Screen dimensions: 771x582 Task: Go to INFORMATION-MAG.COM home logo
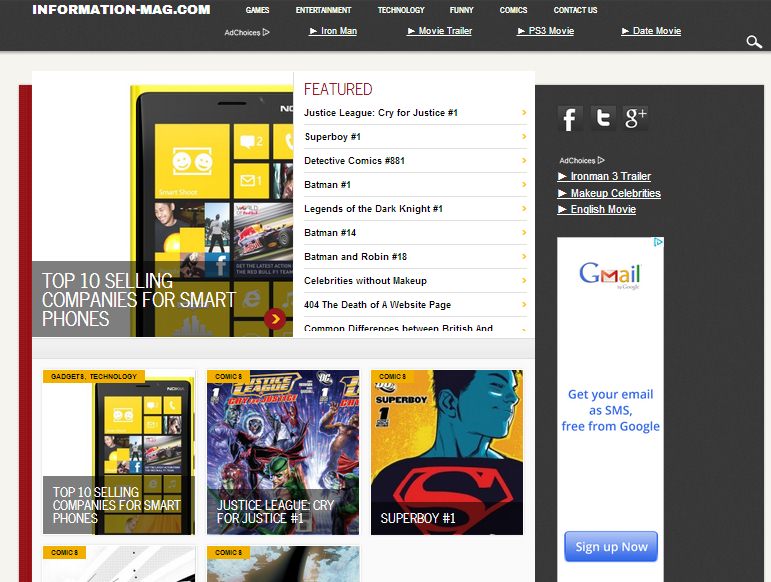(x=121, y=10)
